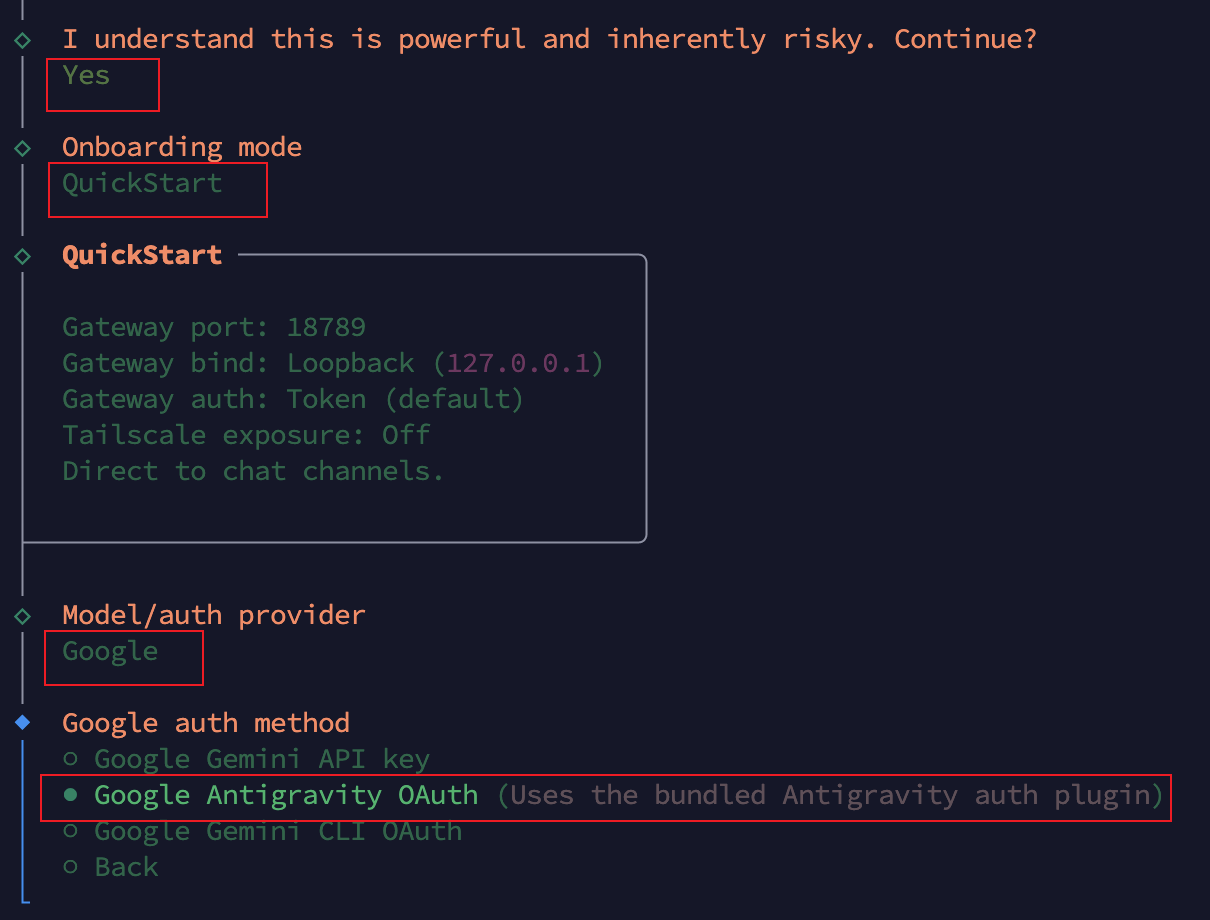Click the diamond marker next to Onboarding mode
This screenshot has height=920, width=1210.
pyautogui.click(x=22, y=148)
